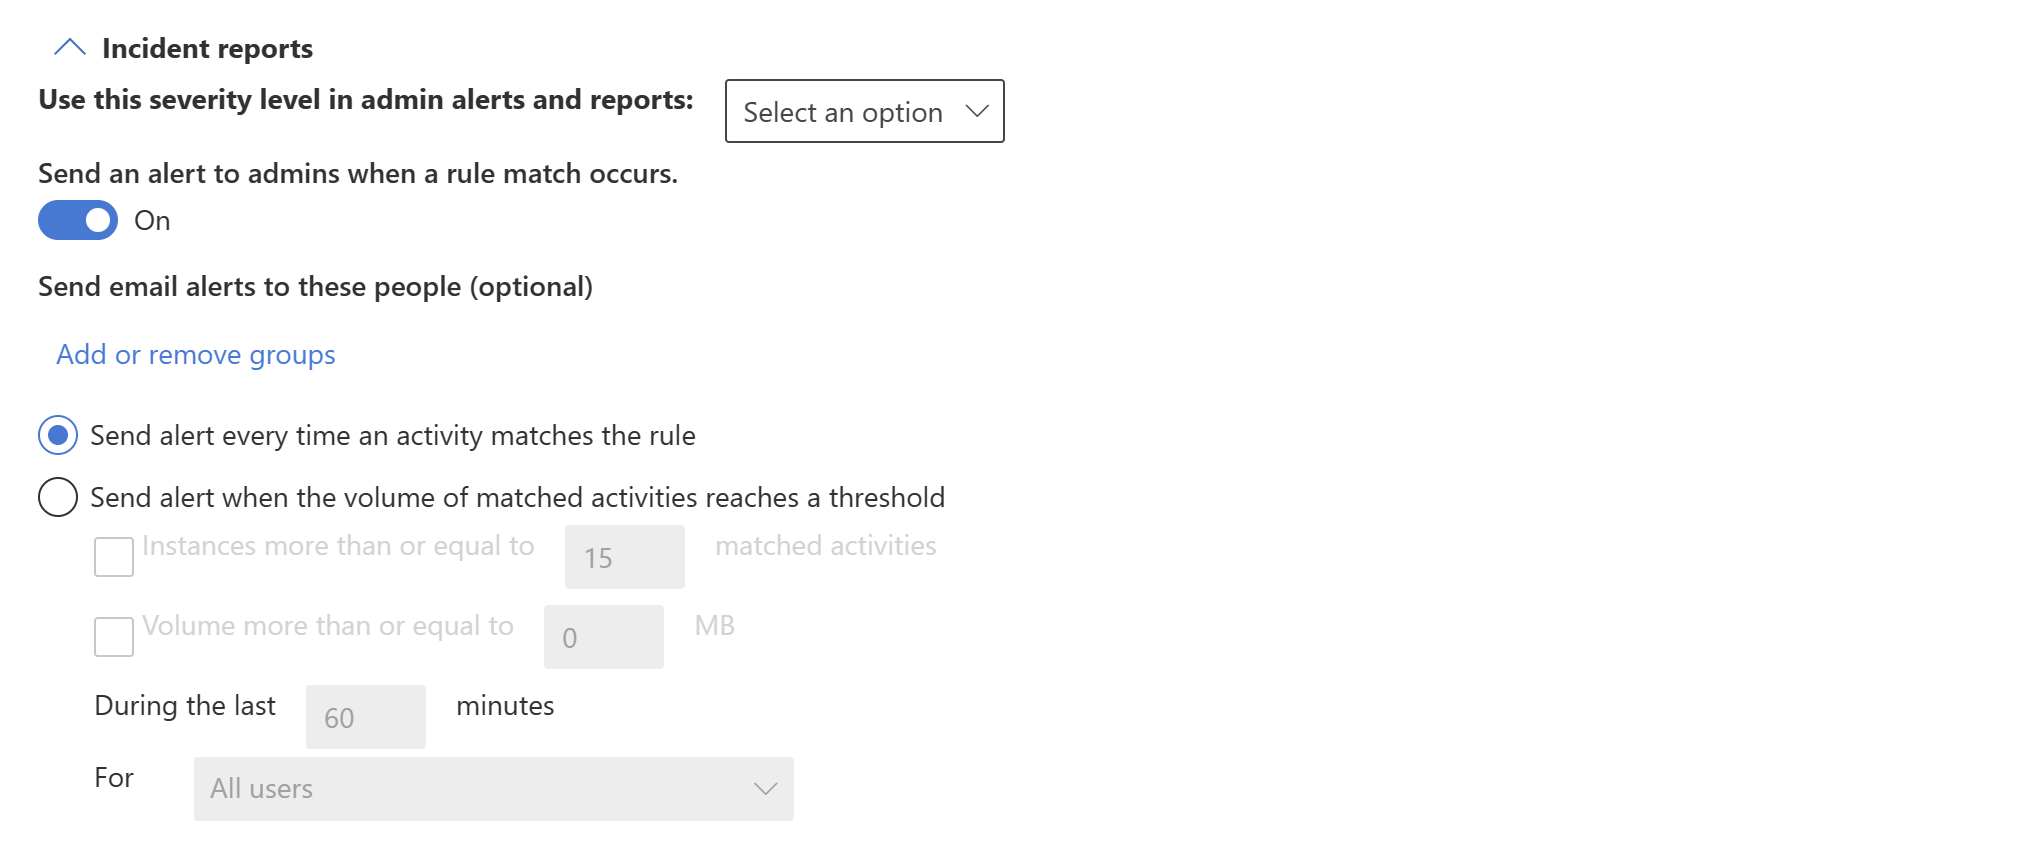Click the selected radio circle indicator

pos(58,435)
